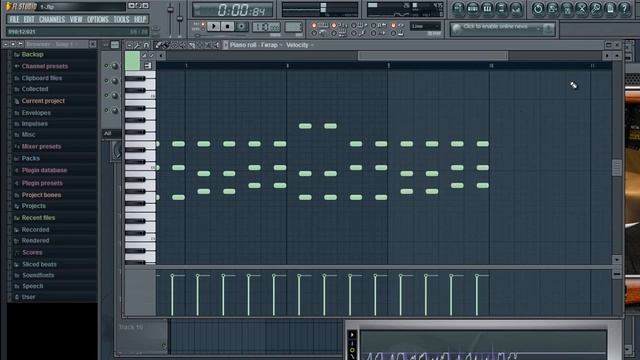Expand the Packs folder in browser
640x360 pixels.
tap(31, 158)
